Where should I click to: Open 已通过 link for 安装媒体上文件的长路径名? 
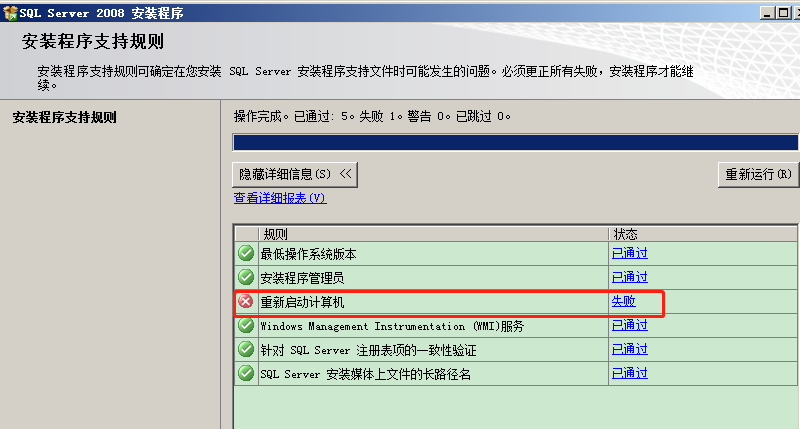pos(630,373)
